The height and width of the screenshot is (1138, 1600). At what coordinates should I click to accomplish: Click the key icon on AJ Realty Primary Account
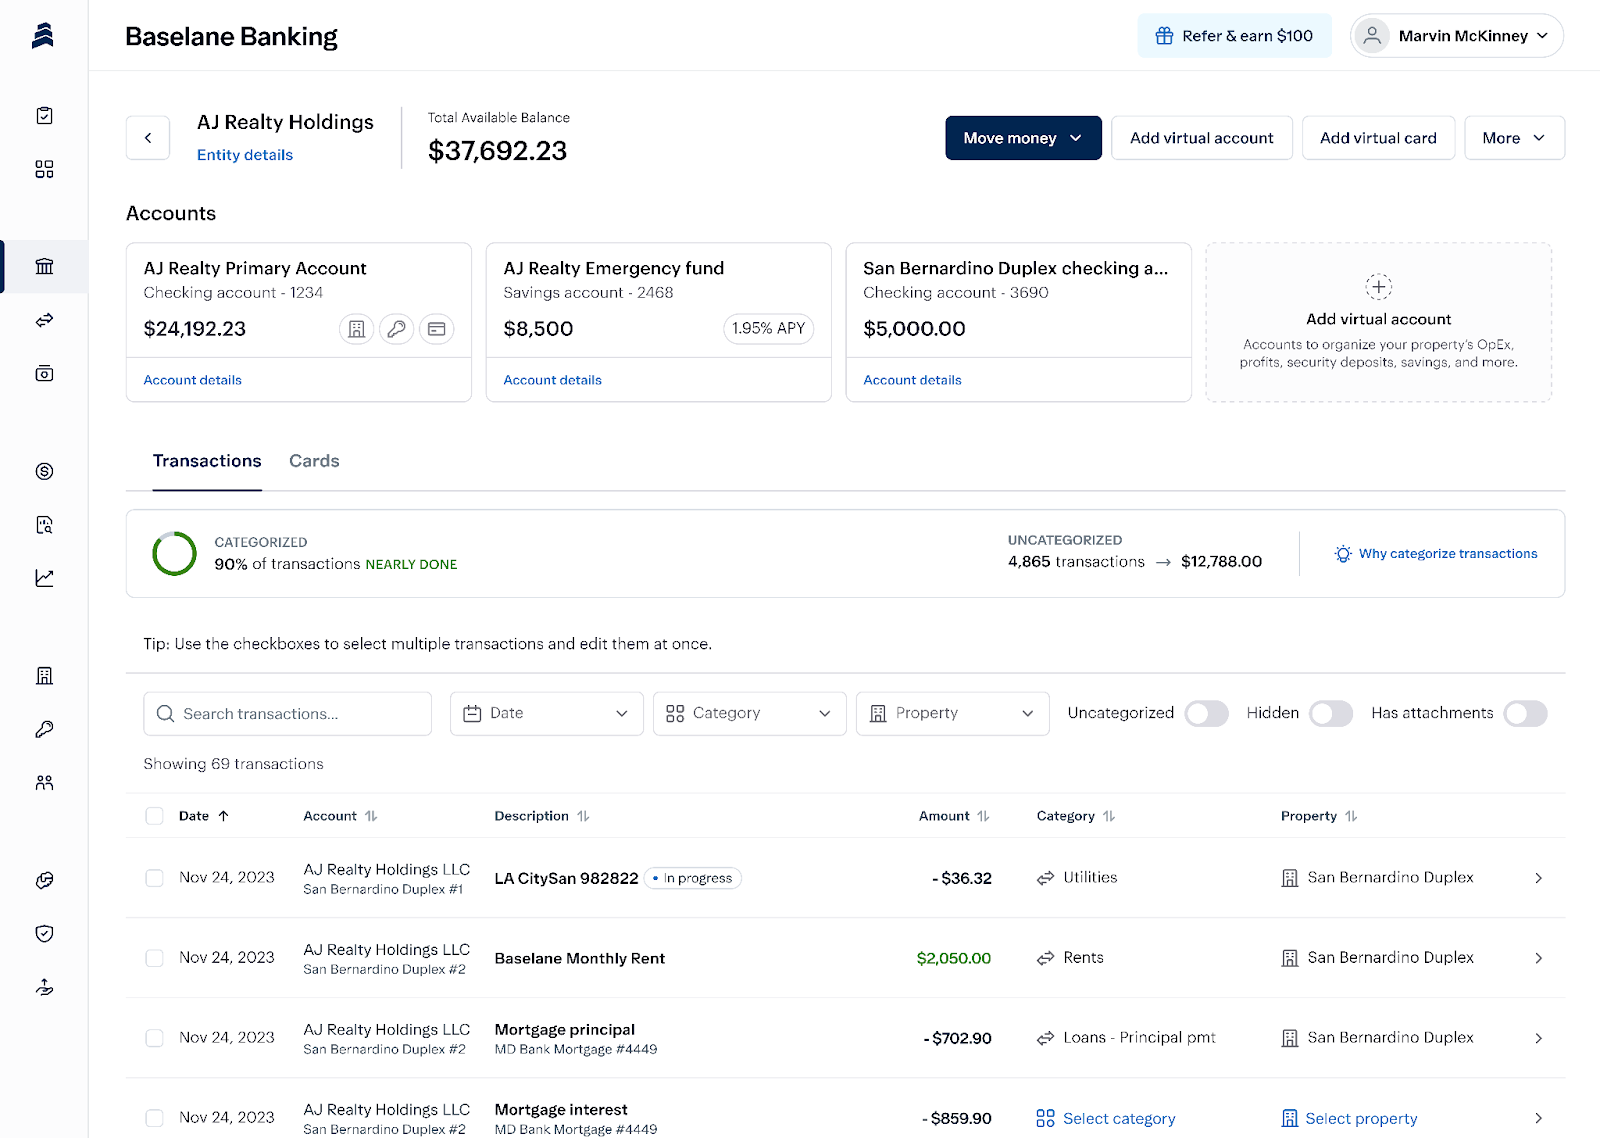coord(397,328)
